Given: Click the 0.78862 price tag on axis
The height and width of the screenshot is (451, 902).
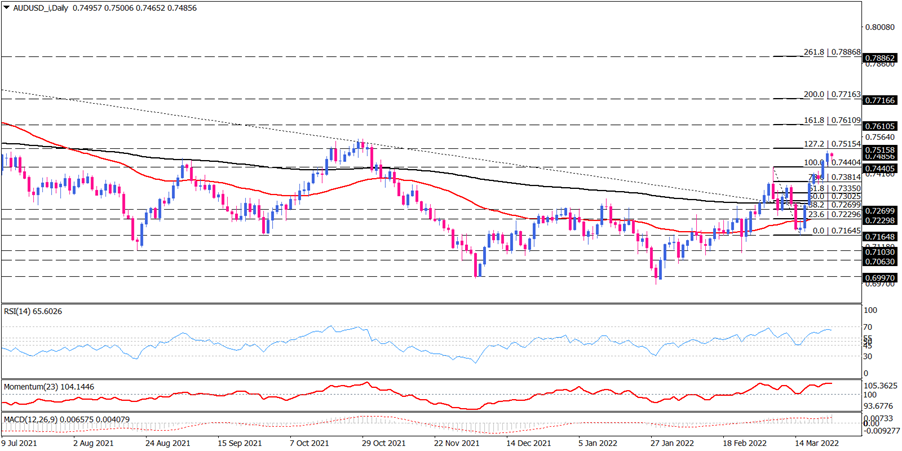Looking at the screenshot, I should click(879, 58).
